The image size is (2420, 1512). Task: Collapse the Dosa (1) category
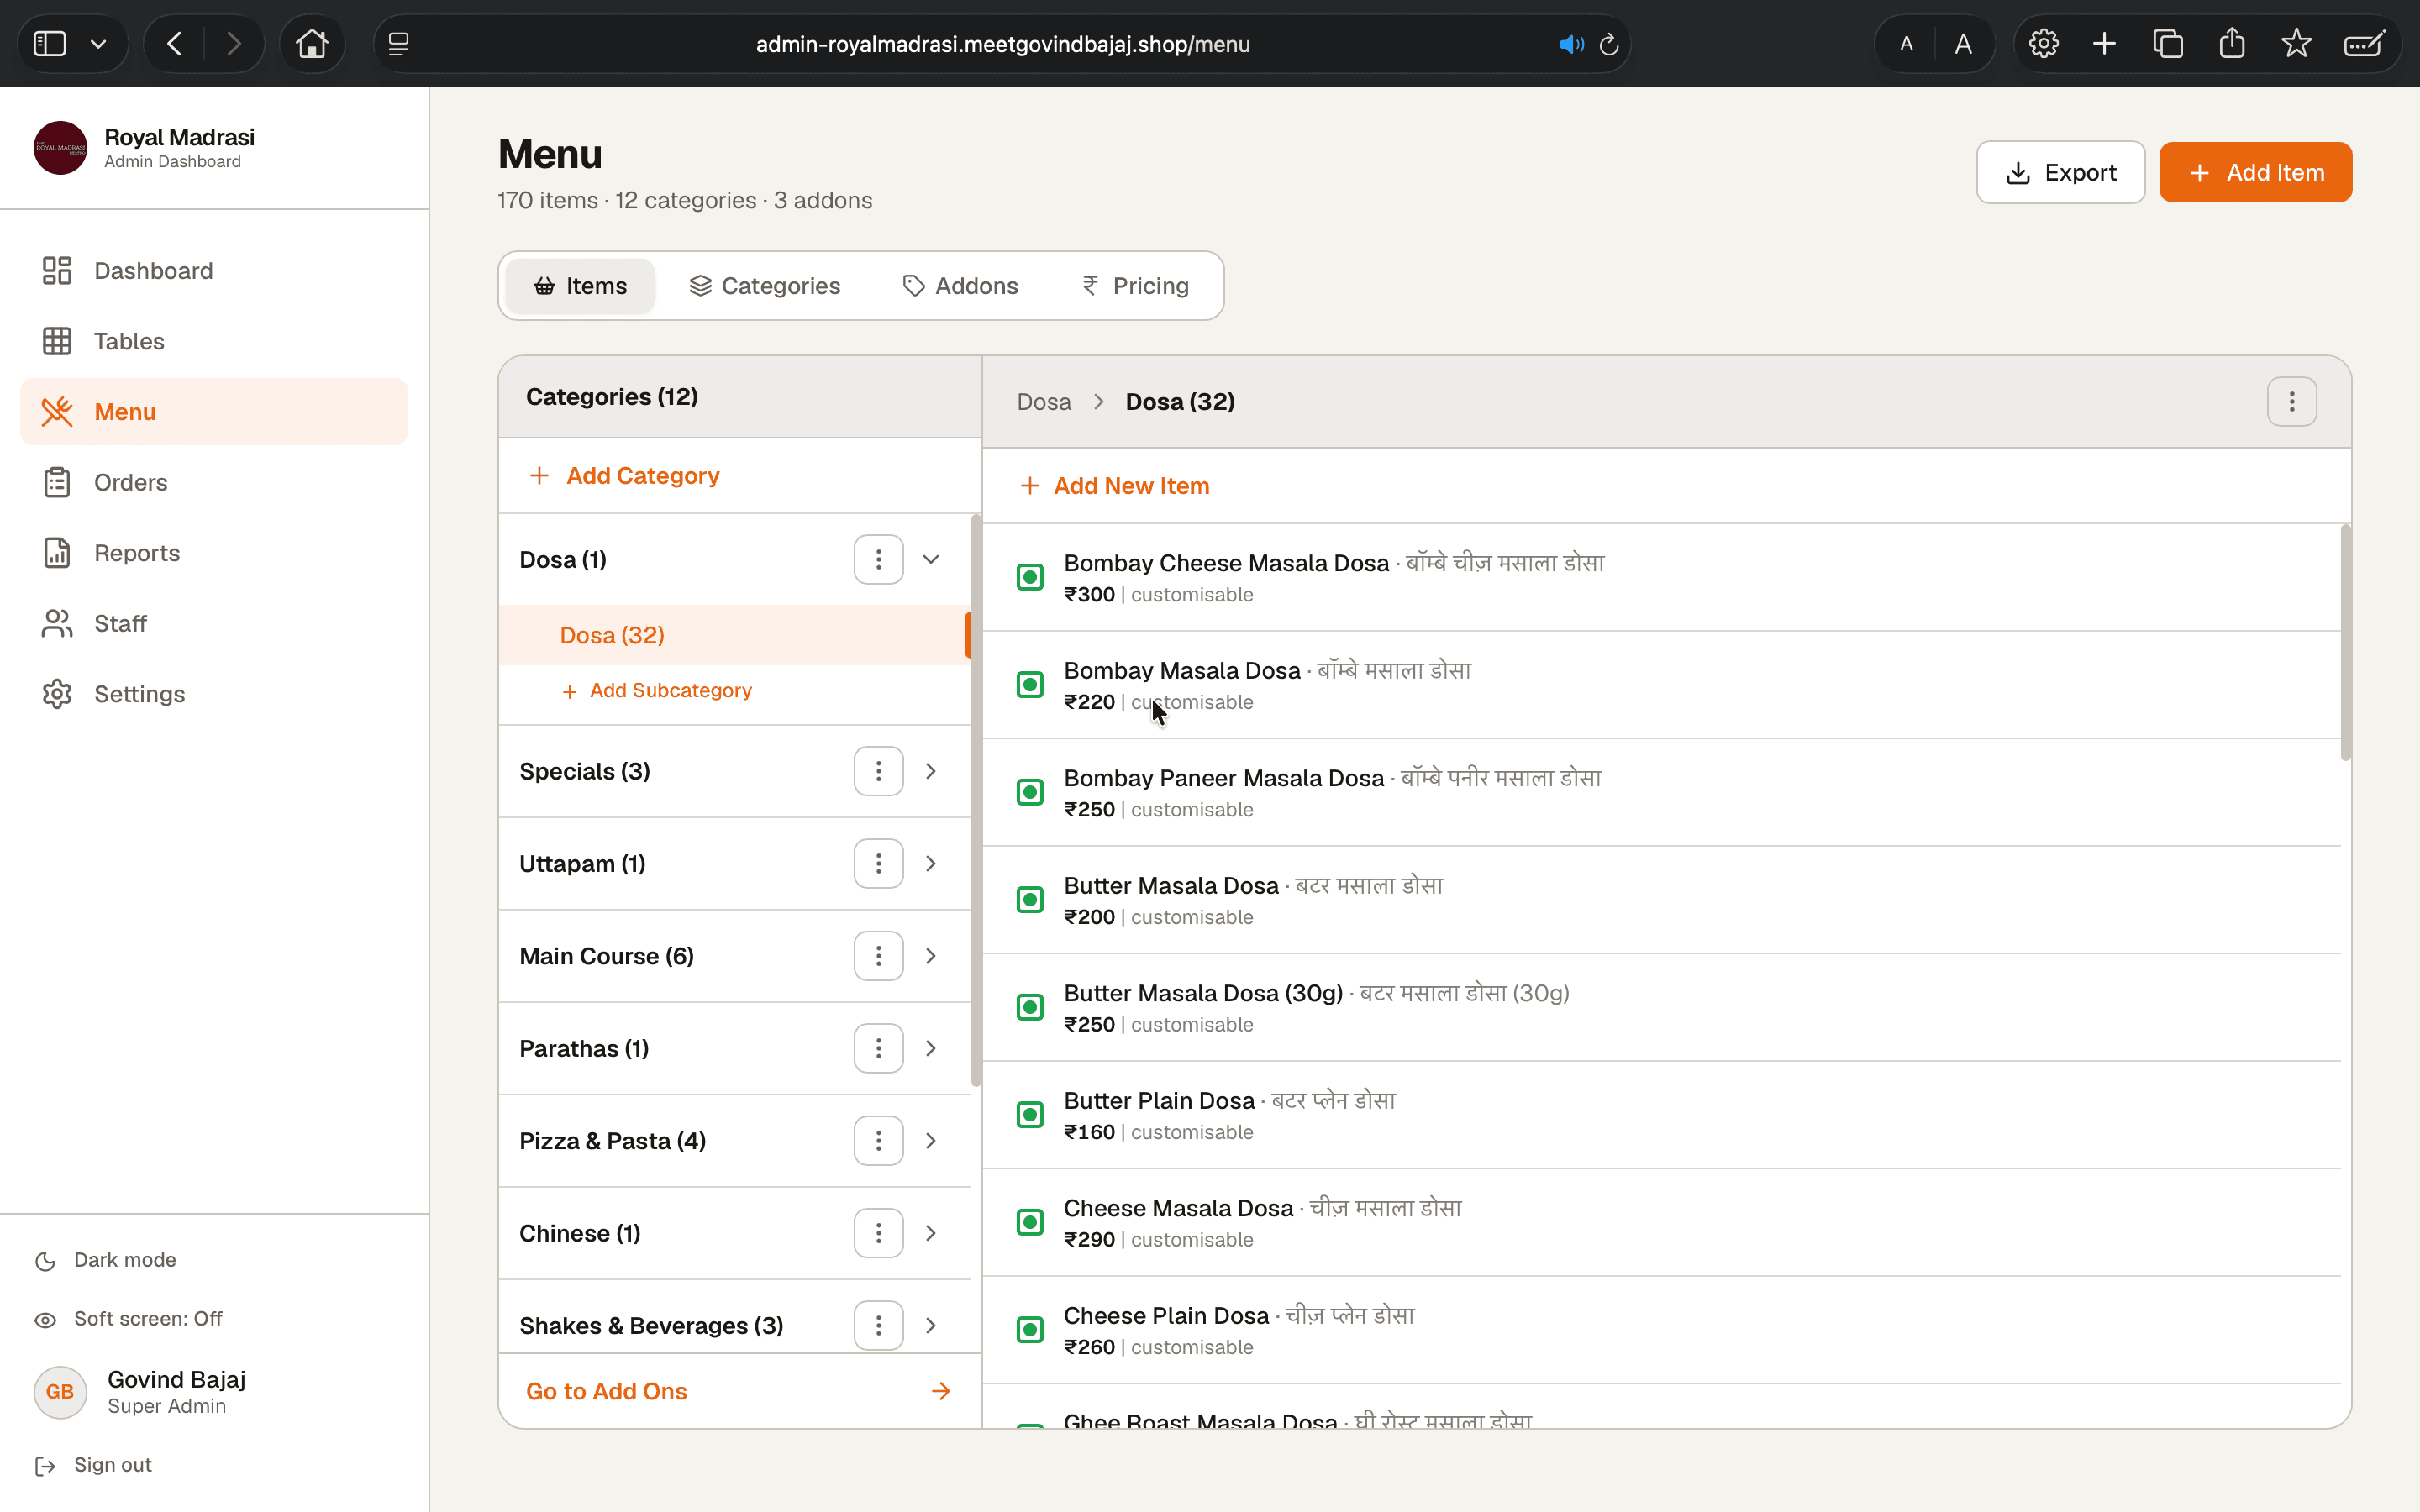pyautogui.click(x=931, y=559)
